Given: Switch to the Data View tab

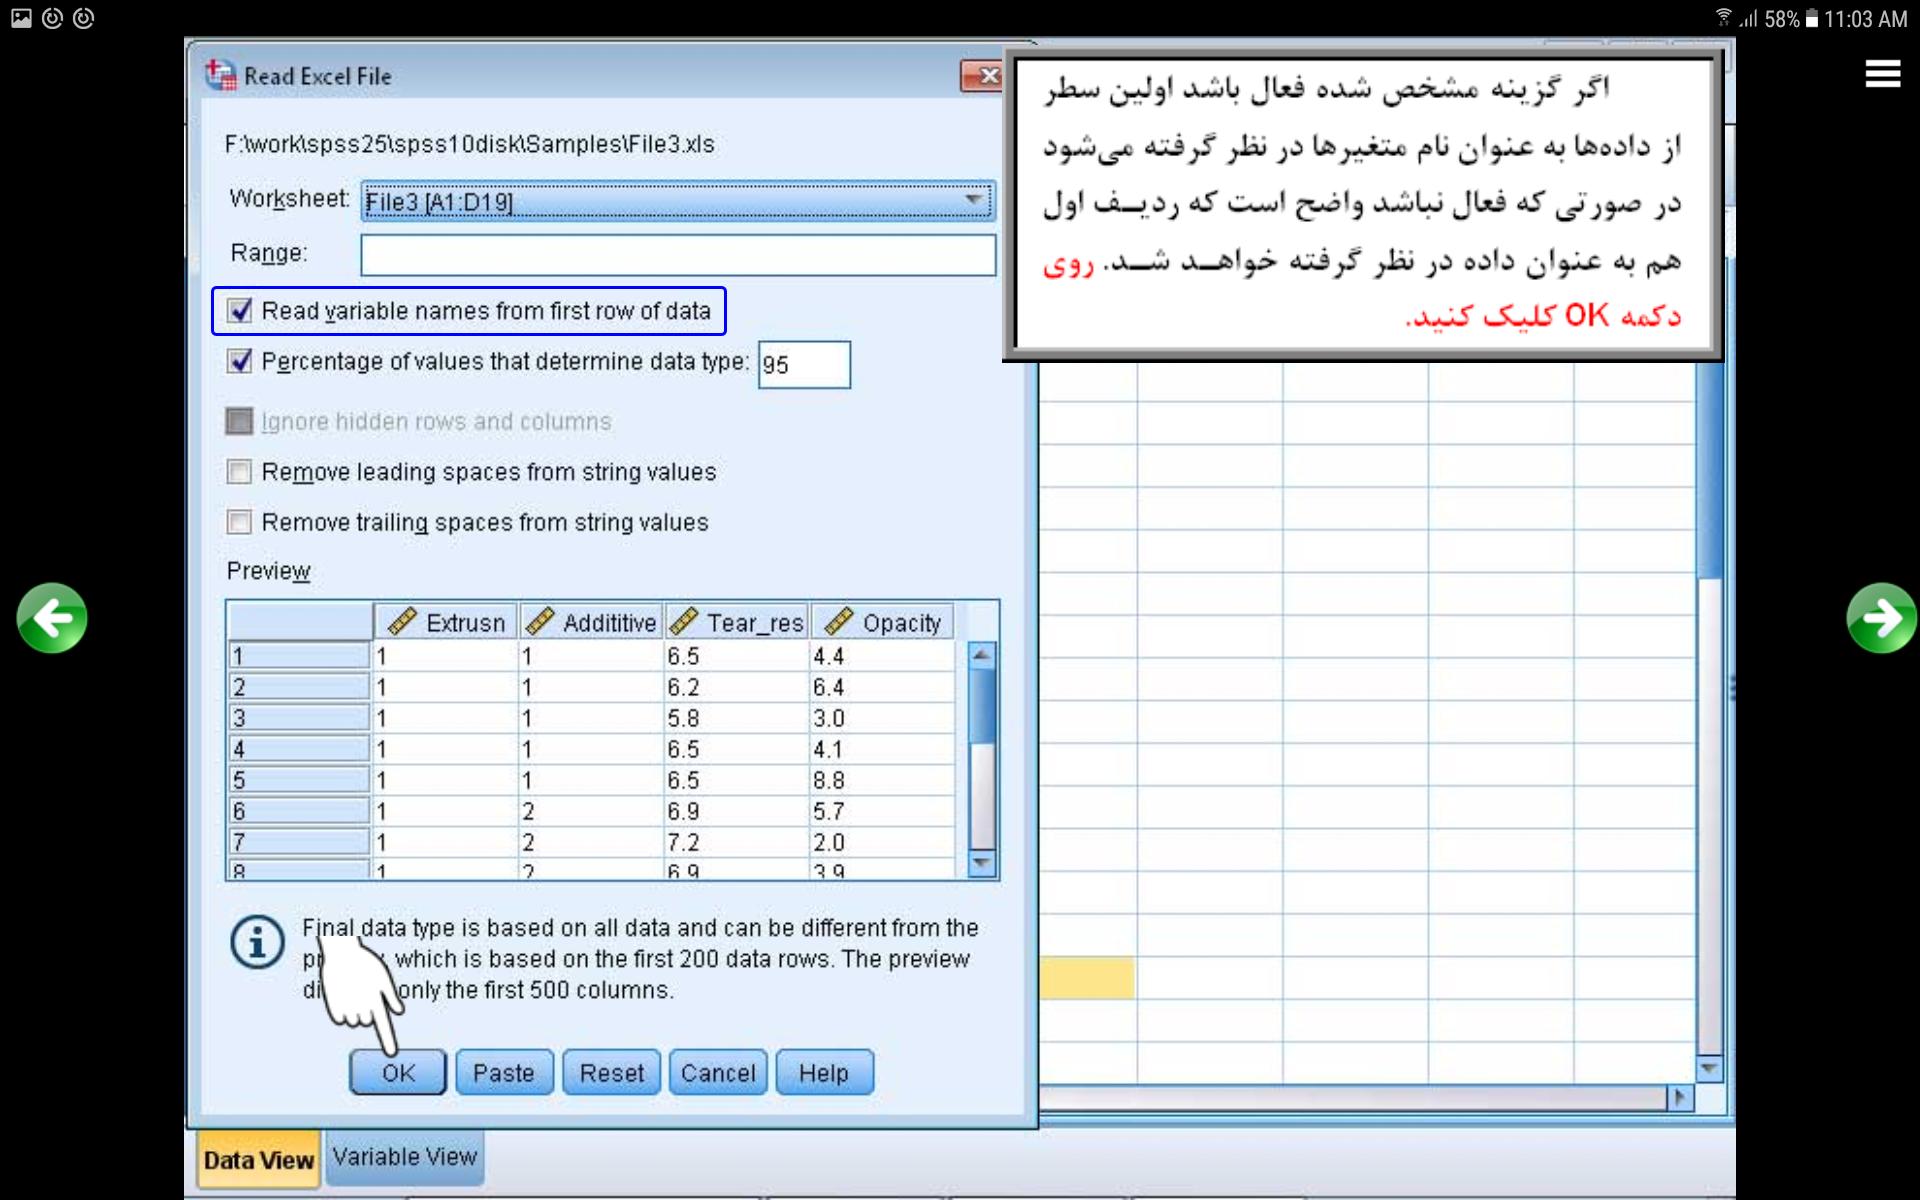Looking at the screenshot, I should (258, 1159).
